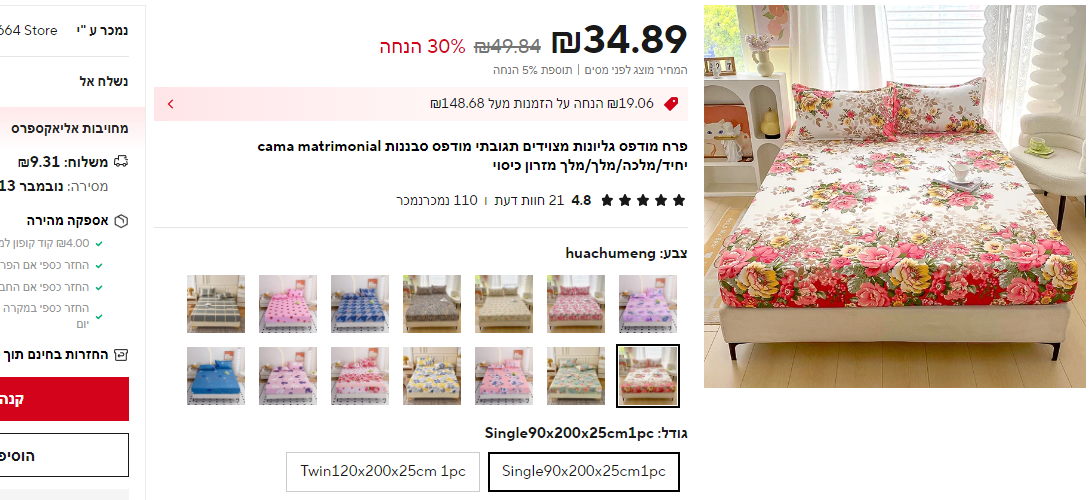This screenshot has width=1092, height=500.
Task: Choose the leopard print bedsheet color
Action: pyautogui.click(x=432, y=304)
